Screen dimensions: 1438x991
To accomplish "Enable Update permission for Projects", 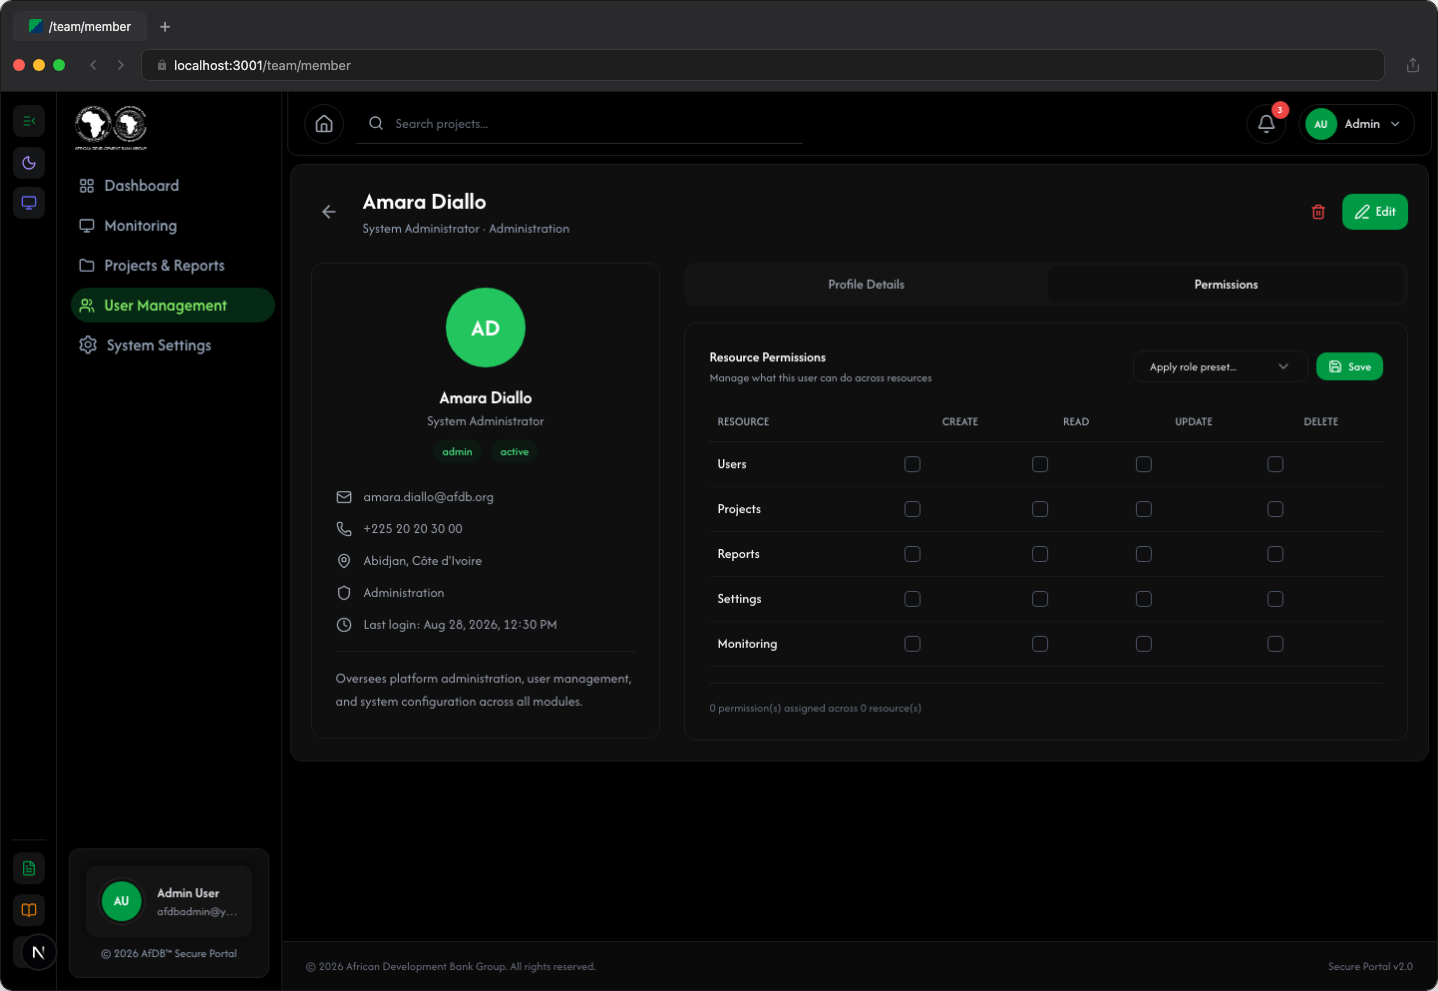I will [x=1144, y=509].
